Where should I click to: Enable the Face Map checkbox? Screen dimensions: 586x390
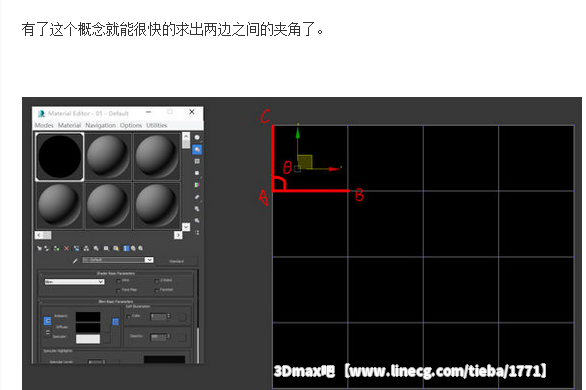click(x=118, y=291)
